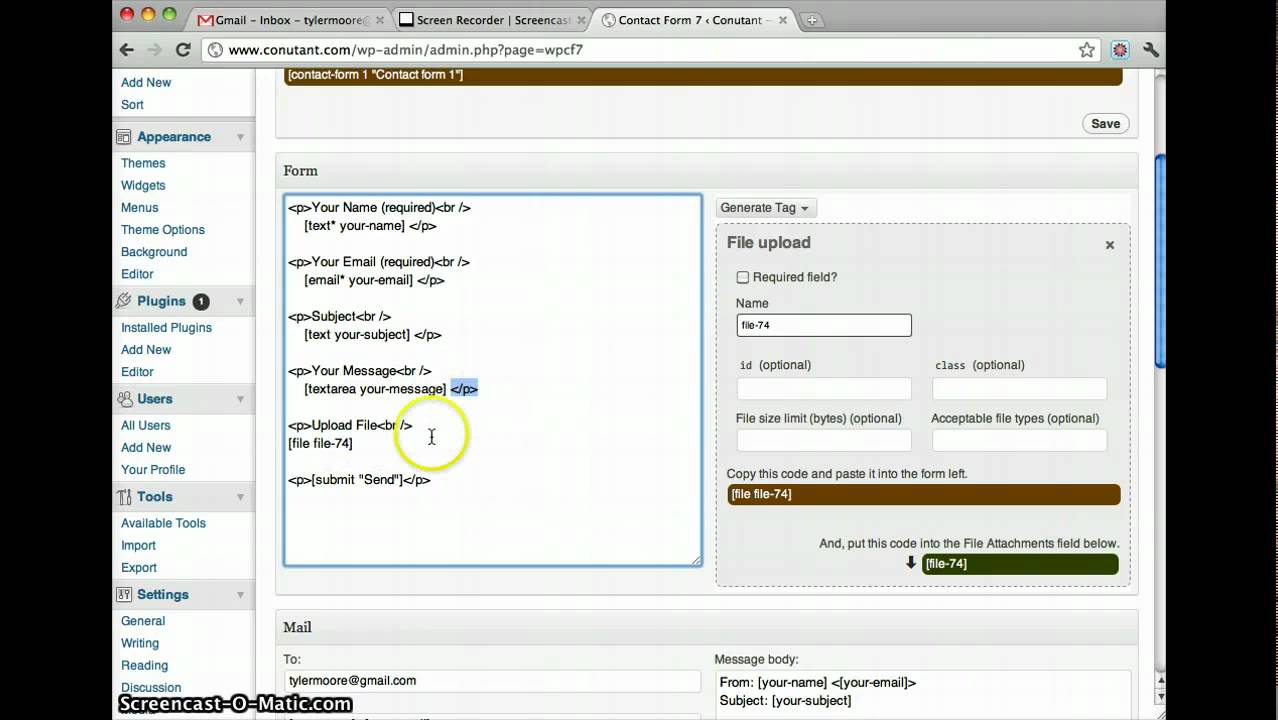The height and width of the screenshot is (720, 1278).
Task: Click the Tools section icon
Action: point(124,497)
